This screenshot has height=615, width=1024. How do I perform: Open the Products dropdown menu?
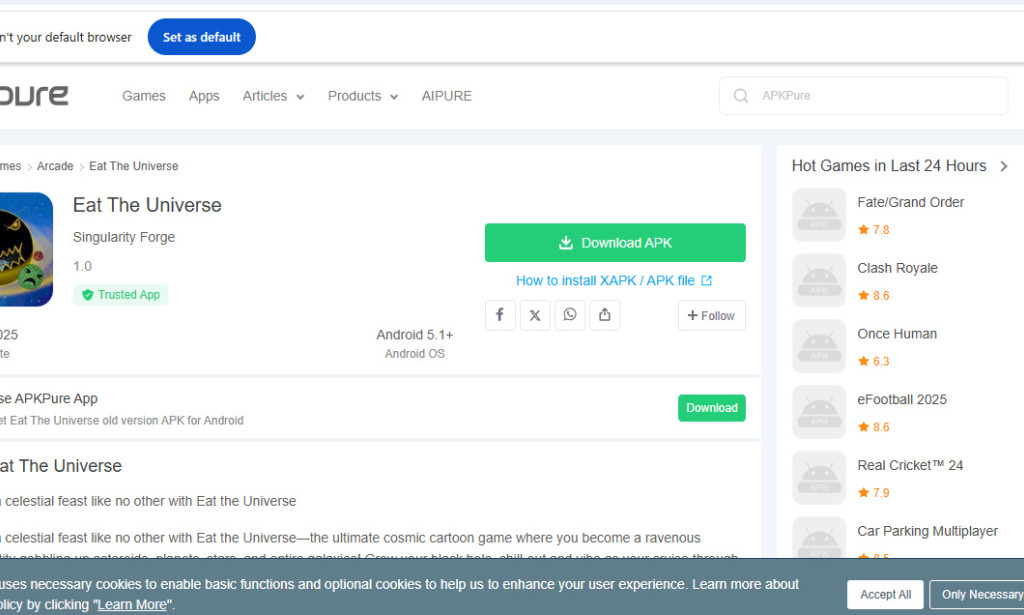362,95
